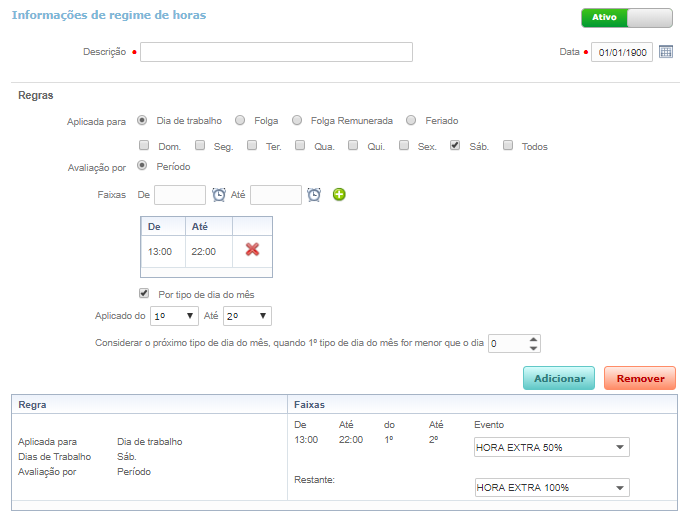
Task: Click the green plus icon to add range
Action: pyautogui.click(x=339, y=195)
